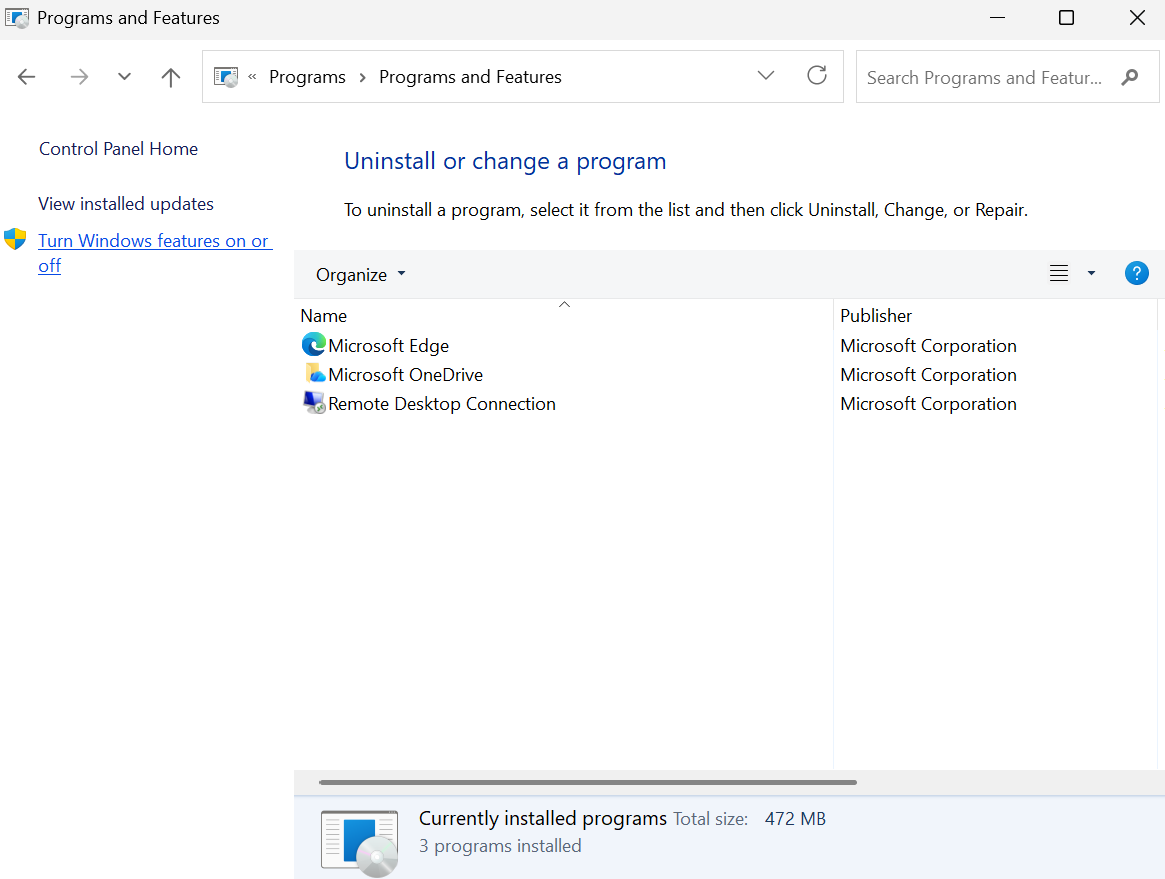Click the Microsoft OneDrive icon
1165x879 pixels.
click(x=315, y=373)
